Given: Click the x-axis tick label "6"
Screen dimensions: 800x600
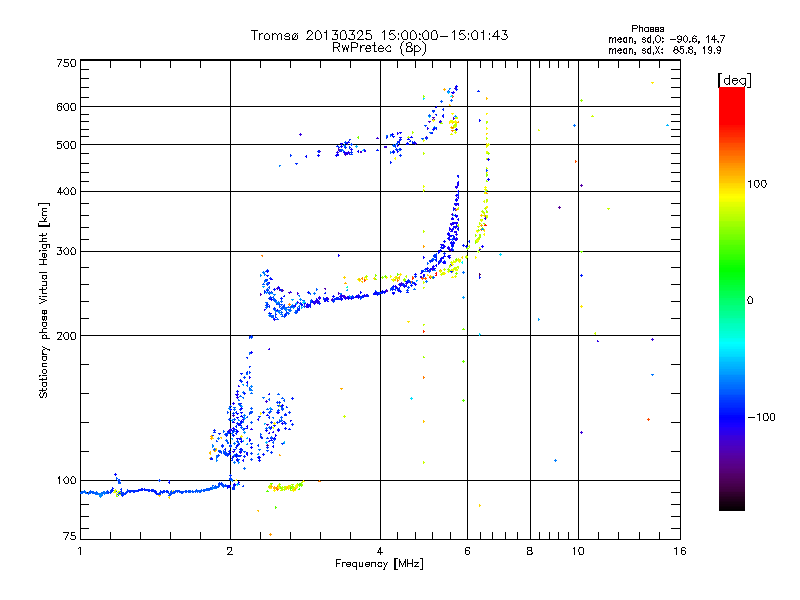Looking at the screenshot, I should click(x=467, y=551).
